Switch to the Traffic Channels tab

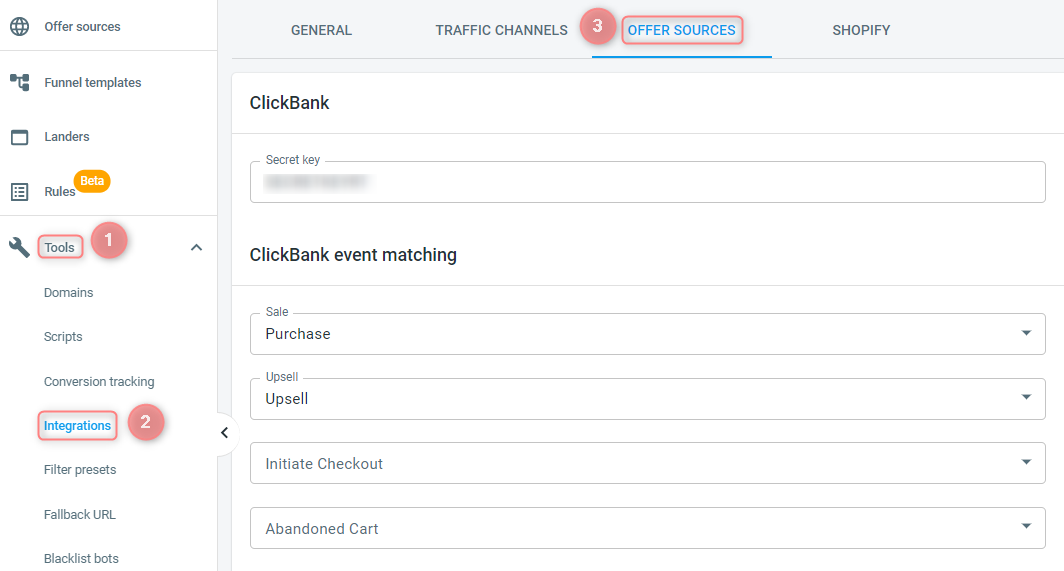pos(501,30)
